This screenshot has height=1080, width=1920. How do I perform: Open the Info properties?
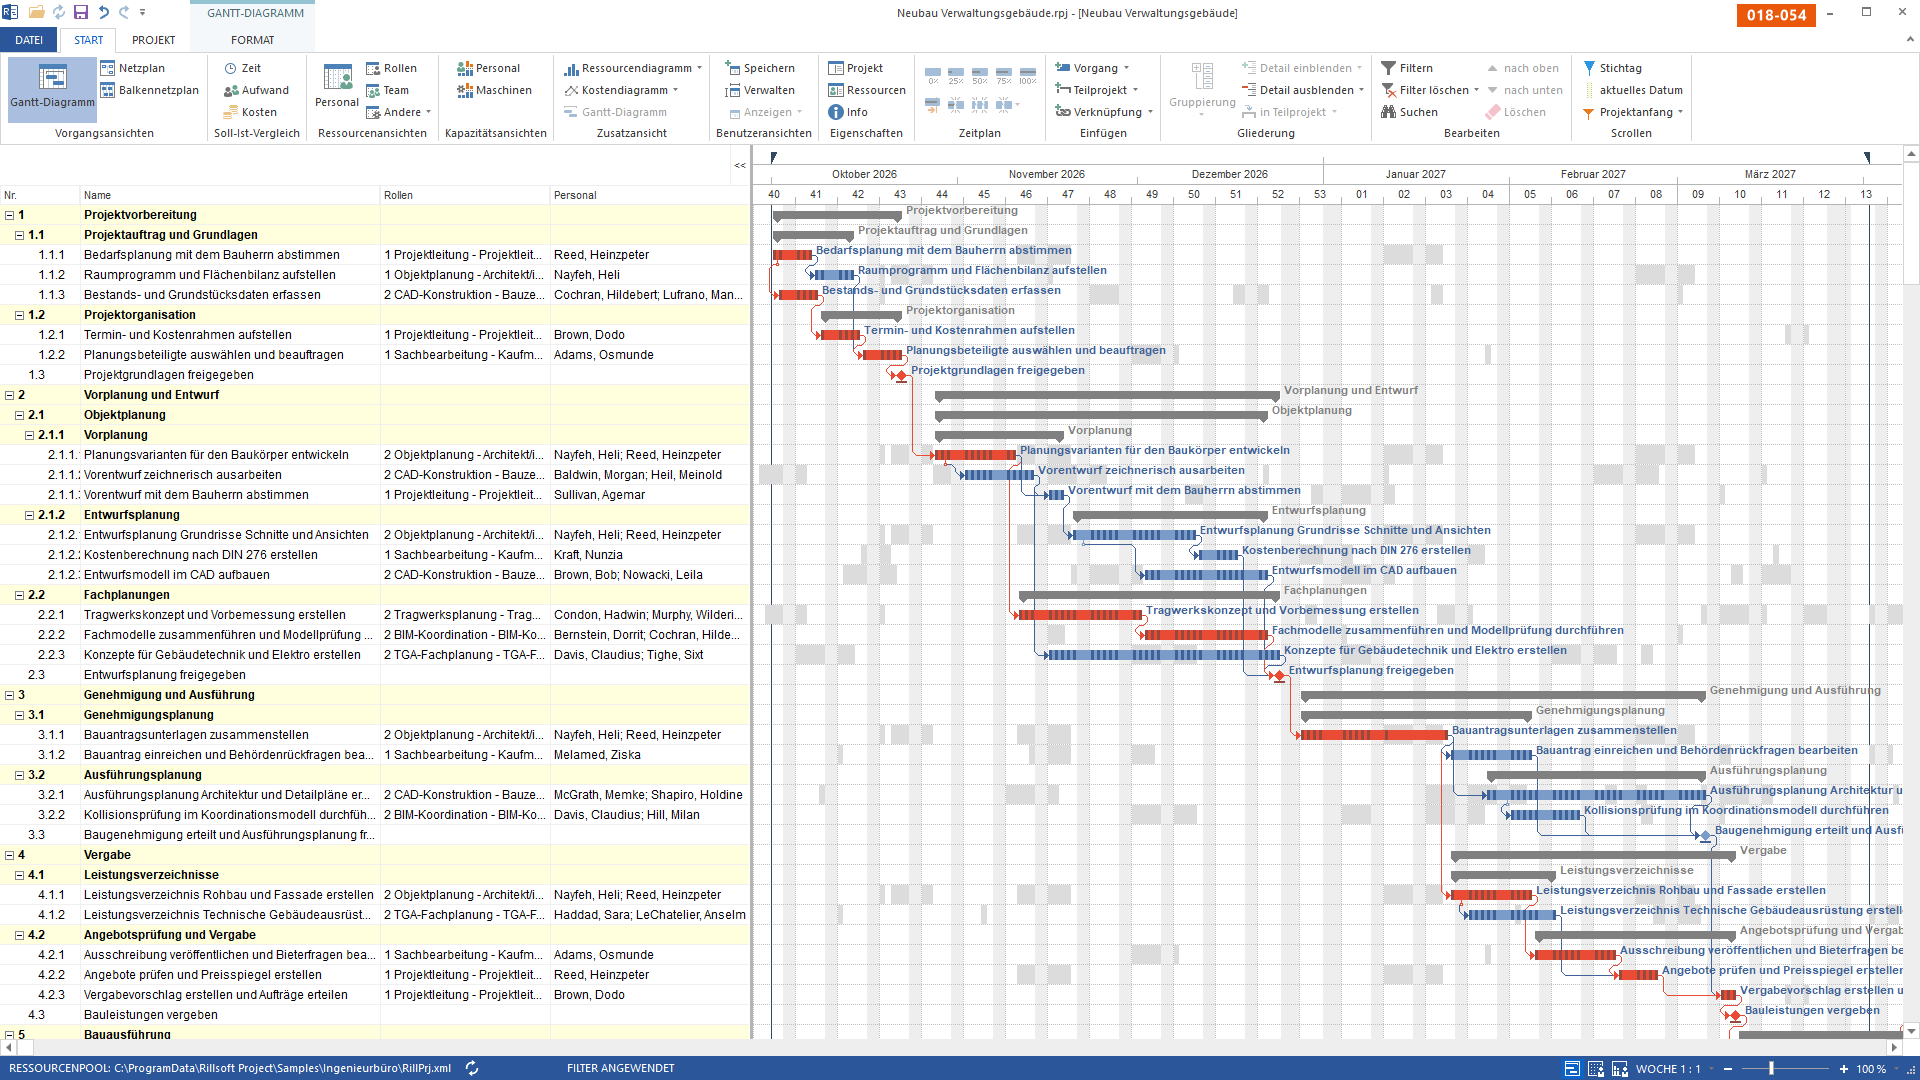tap(848, 112)
